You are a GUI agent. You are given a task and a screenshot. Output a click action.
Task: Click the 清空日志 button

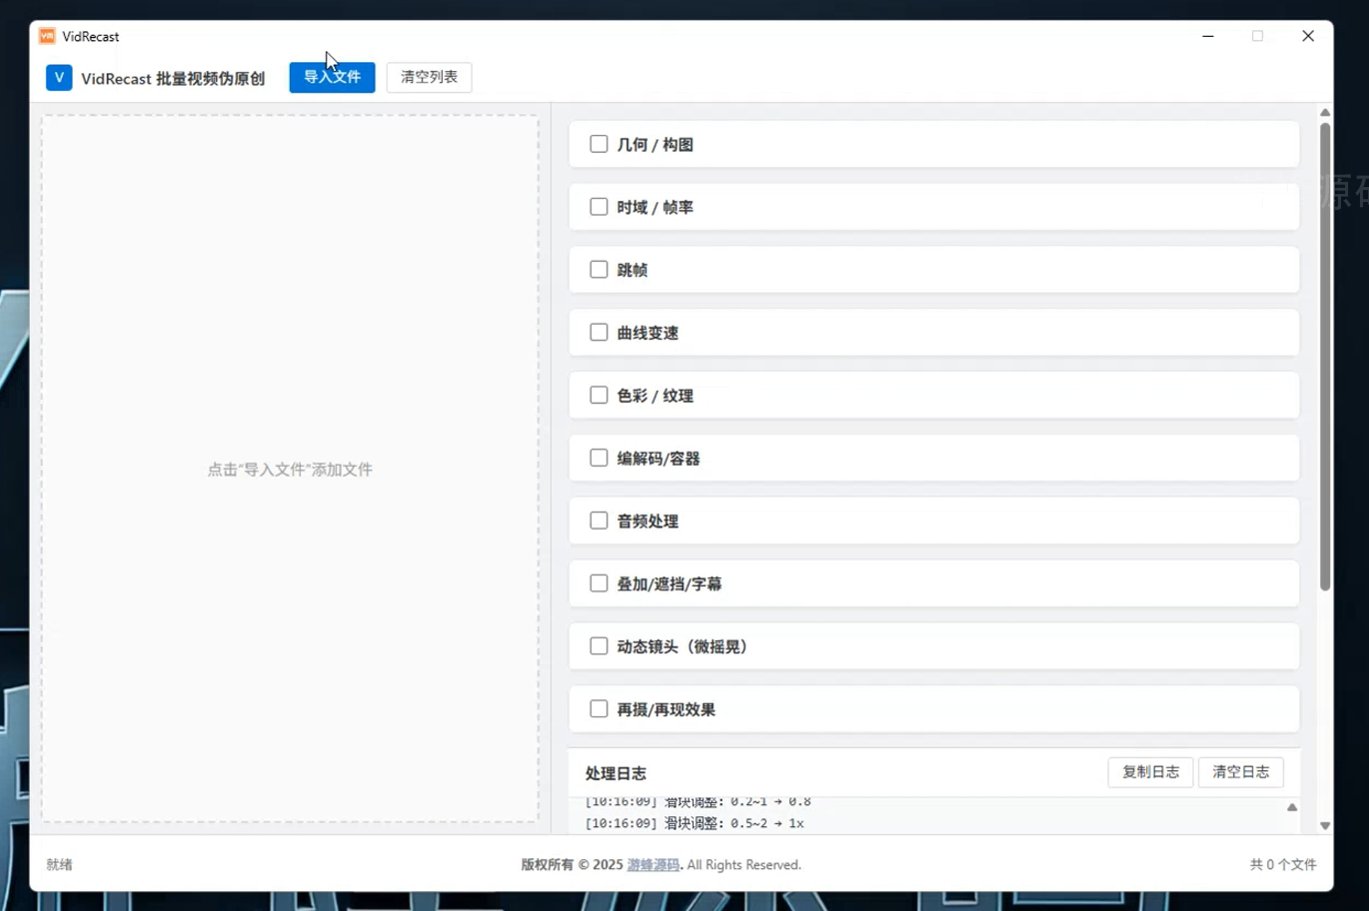pos(1241,772)
